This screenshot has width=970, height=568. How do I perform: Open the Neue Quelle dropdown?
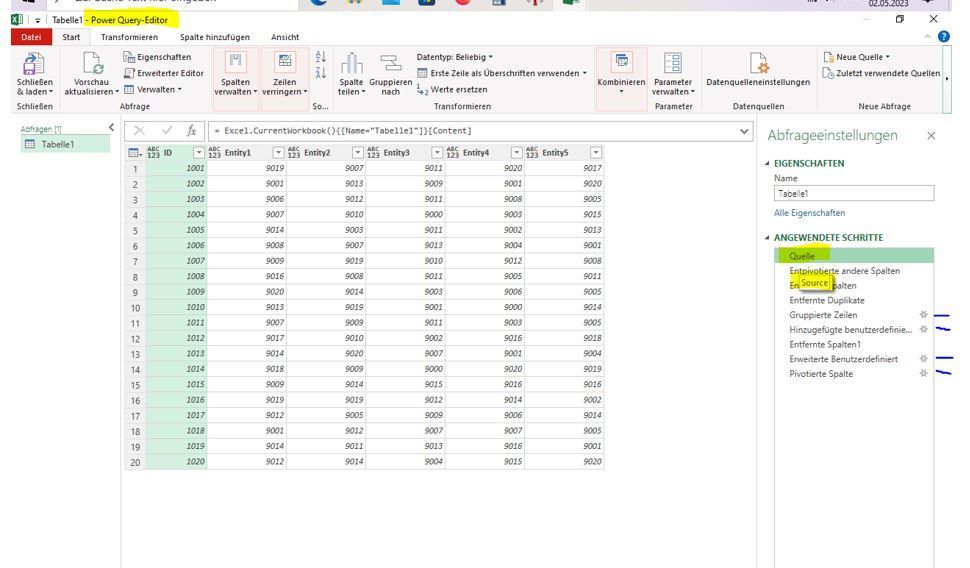[x=857, y=57]
